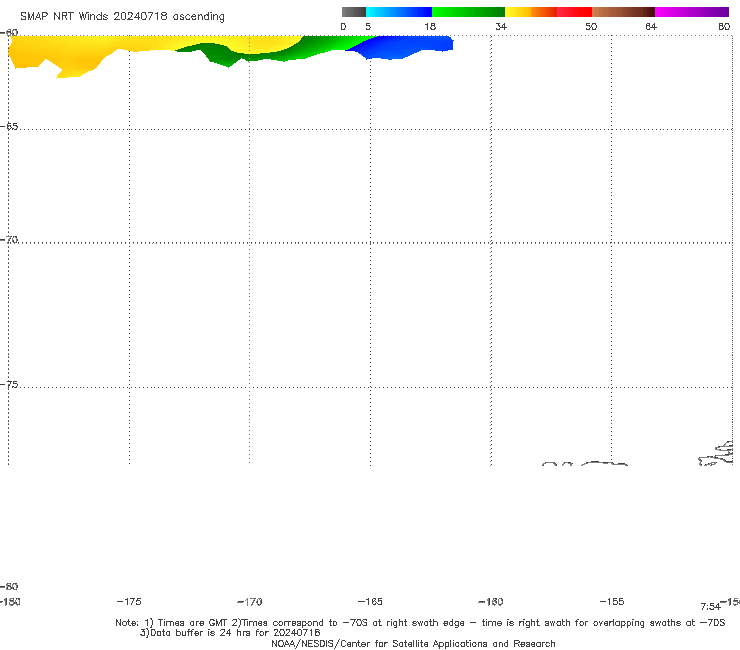Click the latitude label '-70'

tap(9, 239)
